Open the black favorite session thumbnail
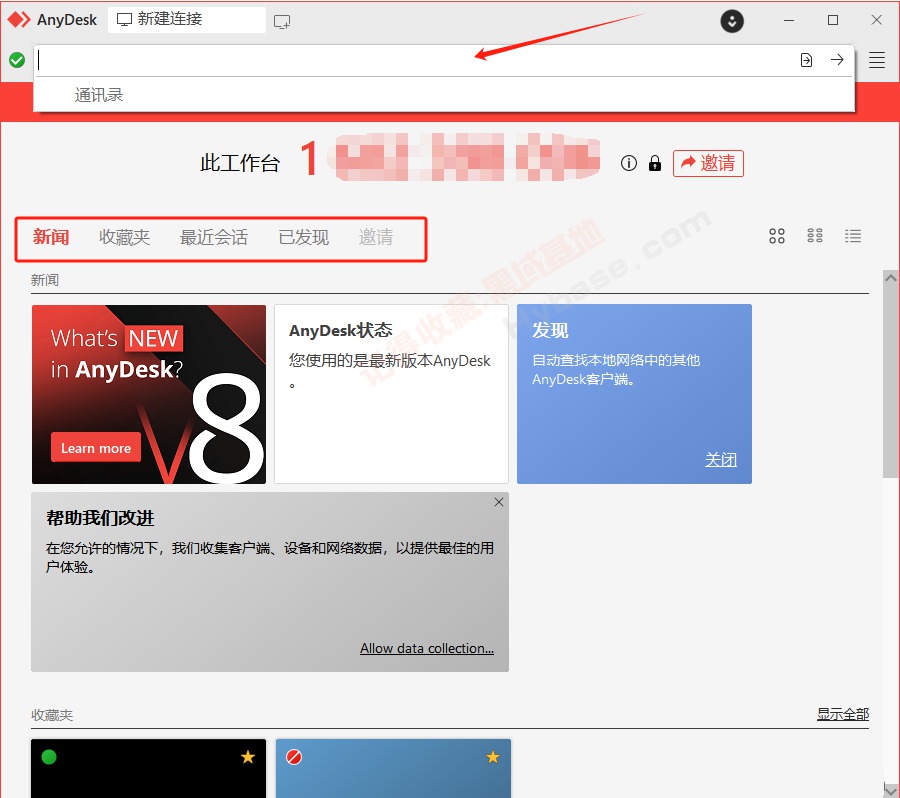 [149, 768]
